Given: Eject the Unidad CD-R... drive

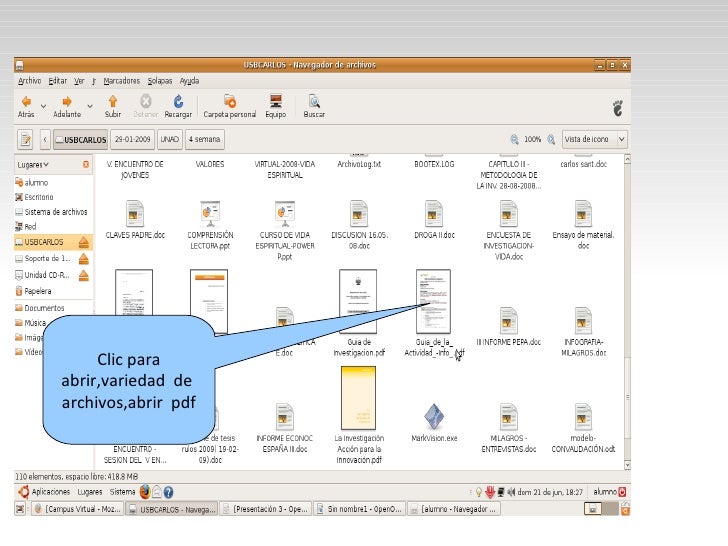Looking at the screenshot, I should pos(84,275).
